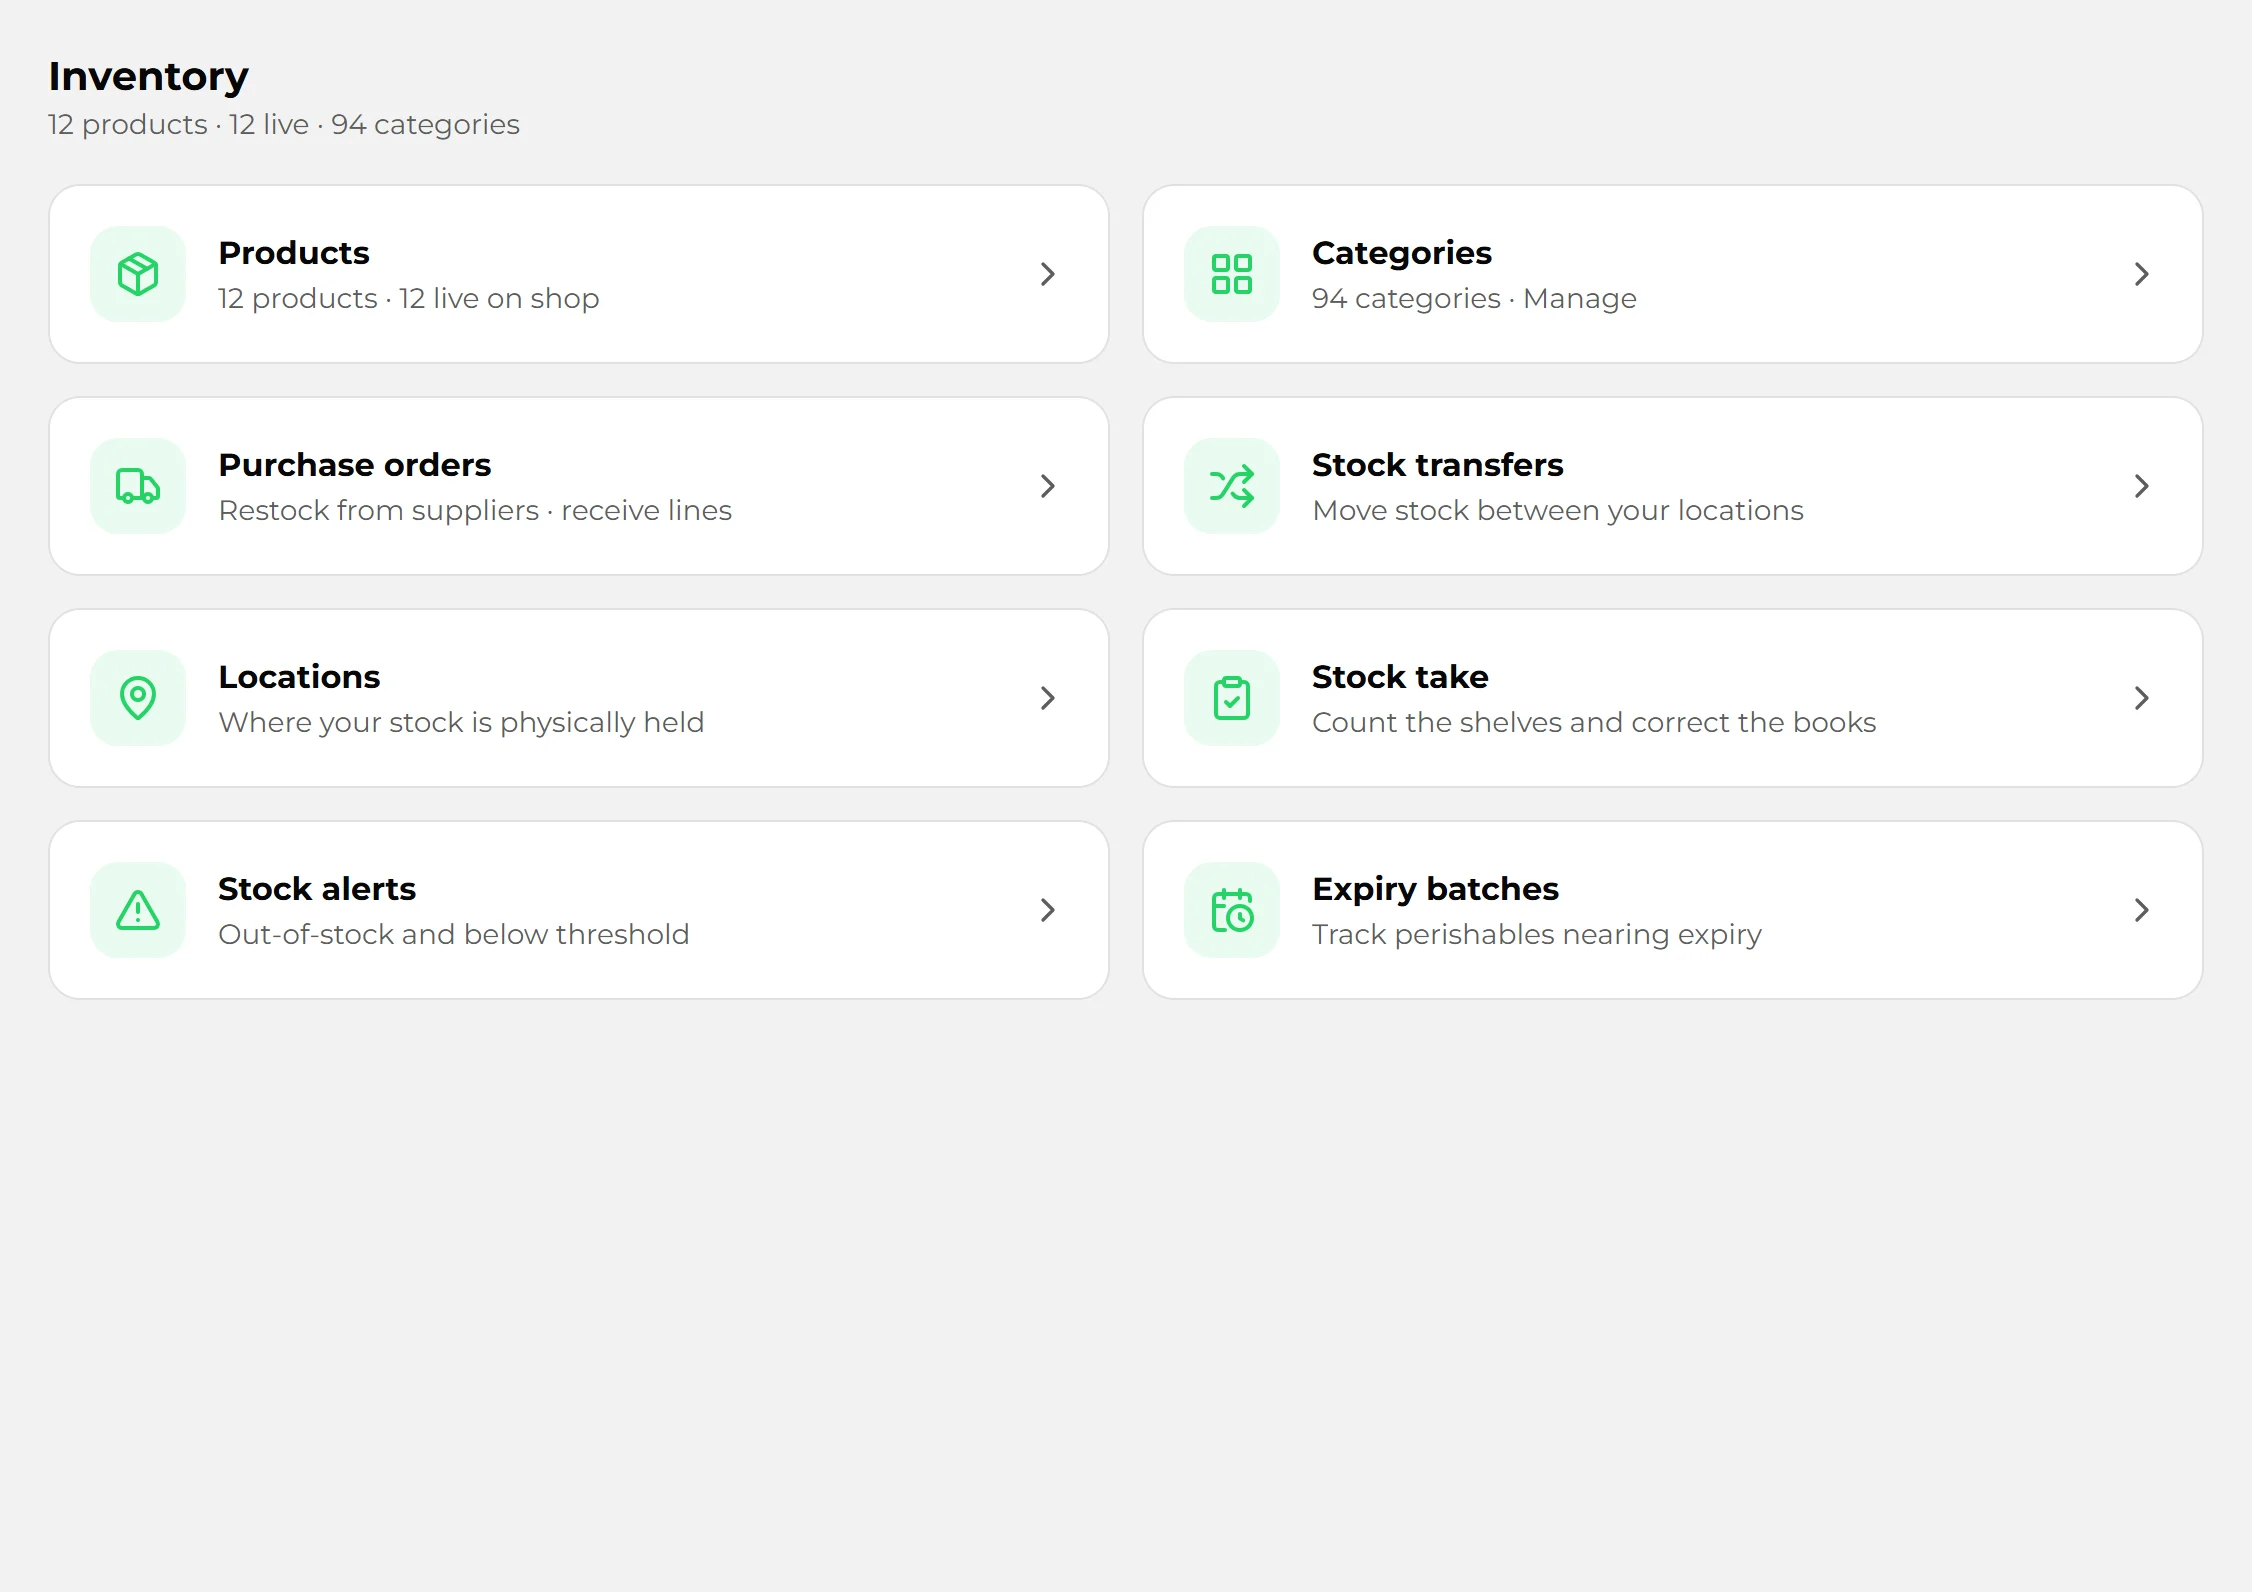Click the "12 products · 12 live · 94 categories" summary
The image size is (2252, 1592).
[x=284, y=125]
